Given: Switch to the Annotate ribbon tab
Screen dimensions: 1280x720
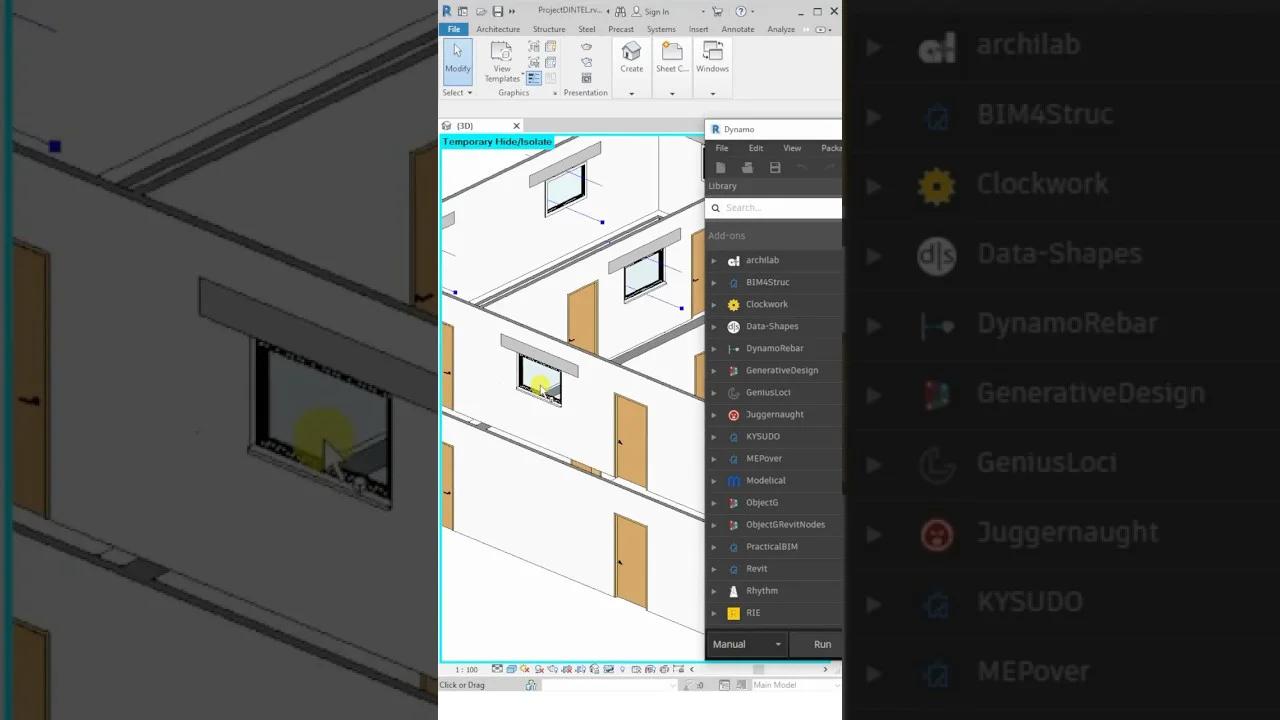Looking at the screenshot, I should [738, 29].
